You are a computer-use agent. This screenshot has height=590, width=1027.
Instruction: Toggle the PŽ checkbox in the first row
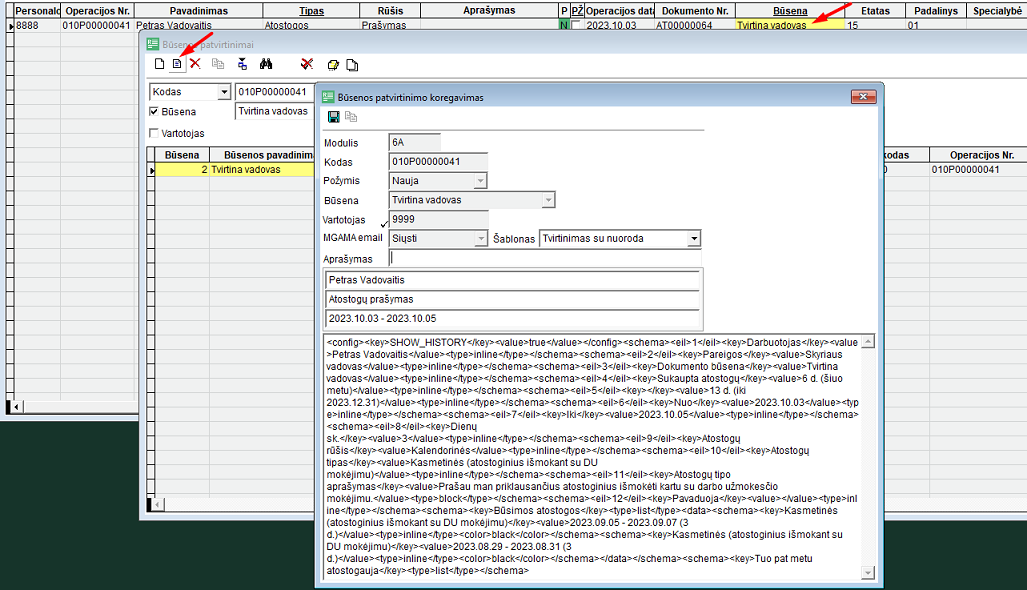click(576, 25)
